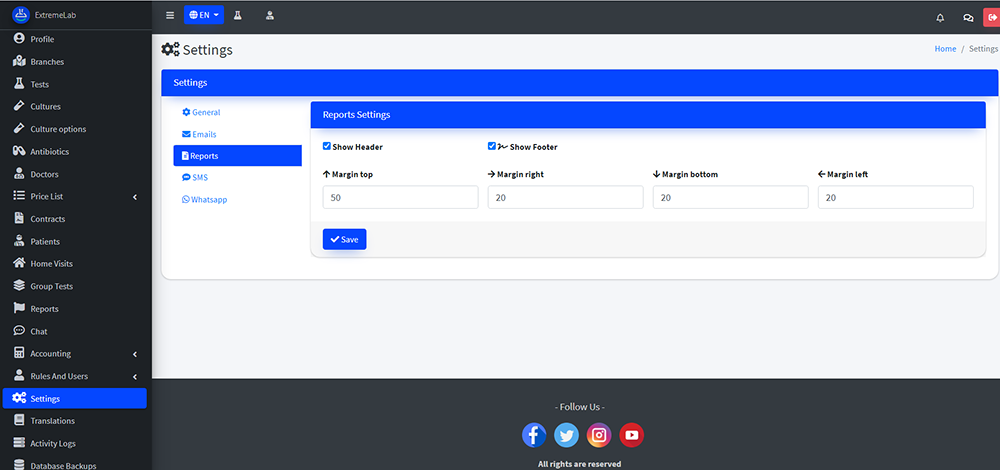The image size is (1000, 470).
Task: Click the Margin top input field
Action: click(x=400, y=198)
